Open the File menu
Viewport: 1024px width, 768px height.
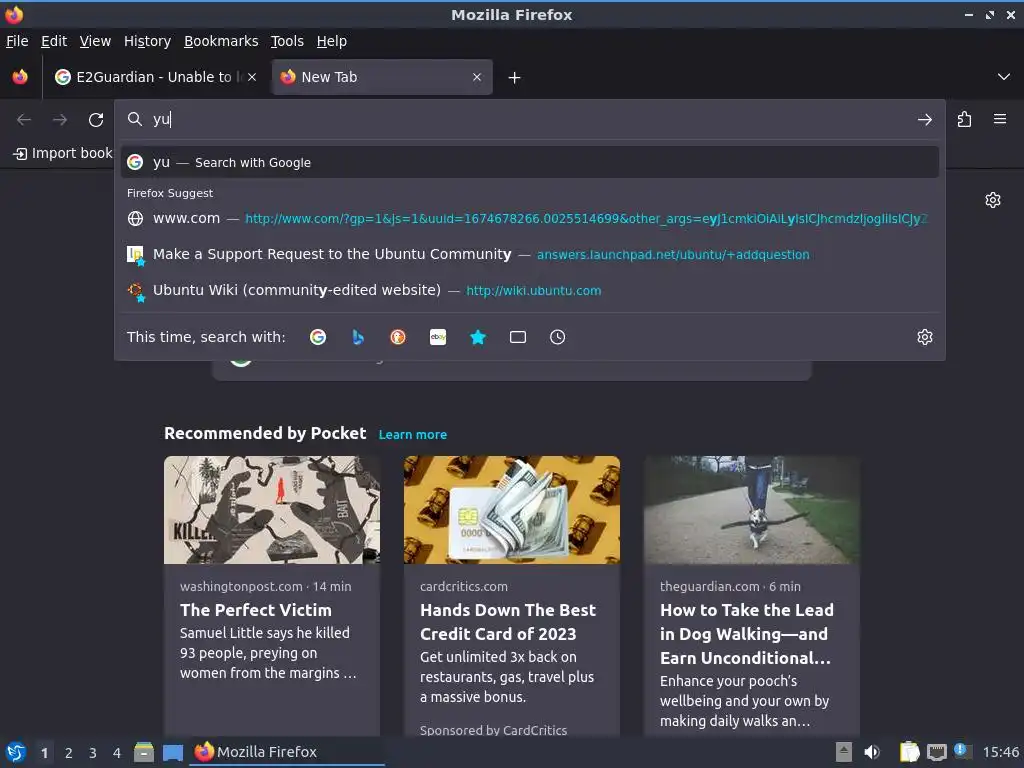(x=17, y=41)
